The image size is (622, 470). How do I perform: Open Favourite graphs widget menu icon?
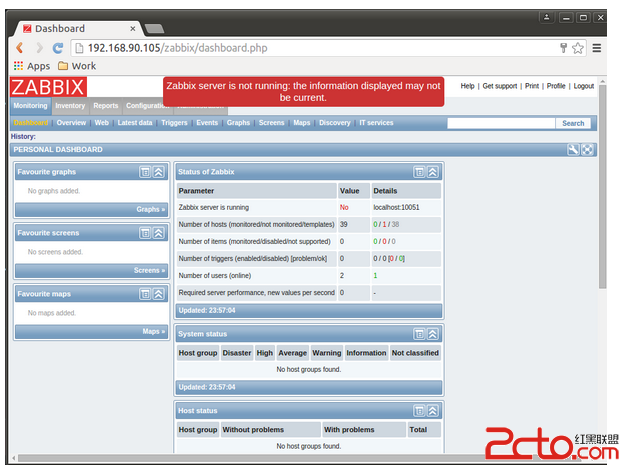pyautogui.click(x=145, y=172)
